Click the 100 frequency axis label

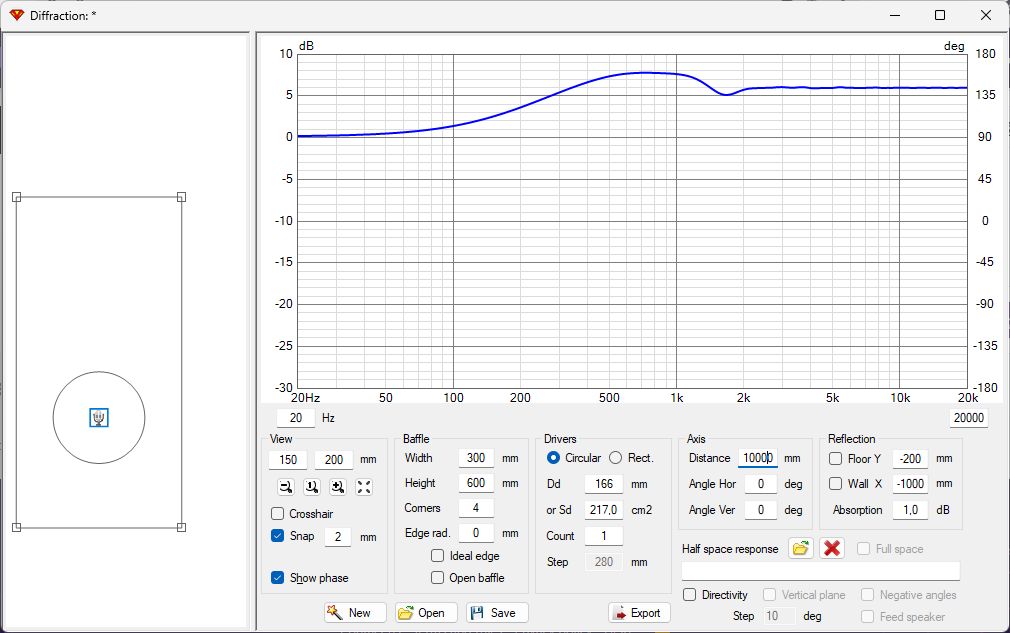453,398
